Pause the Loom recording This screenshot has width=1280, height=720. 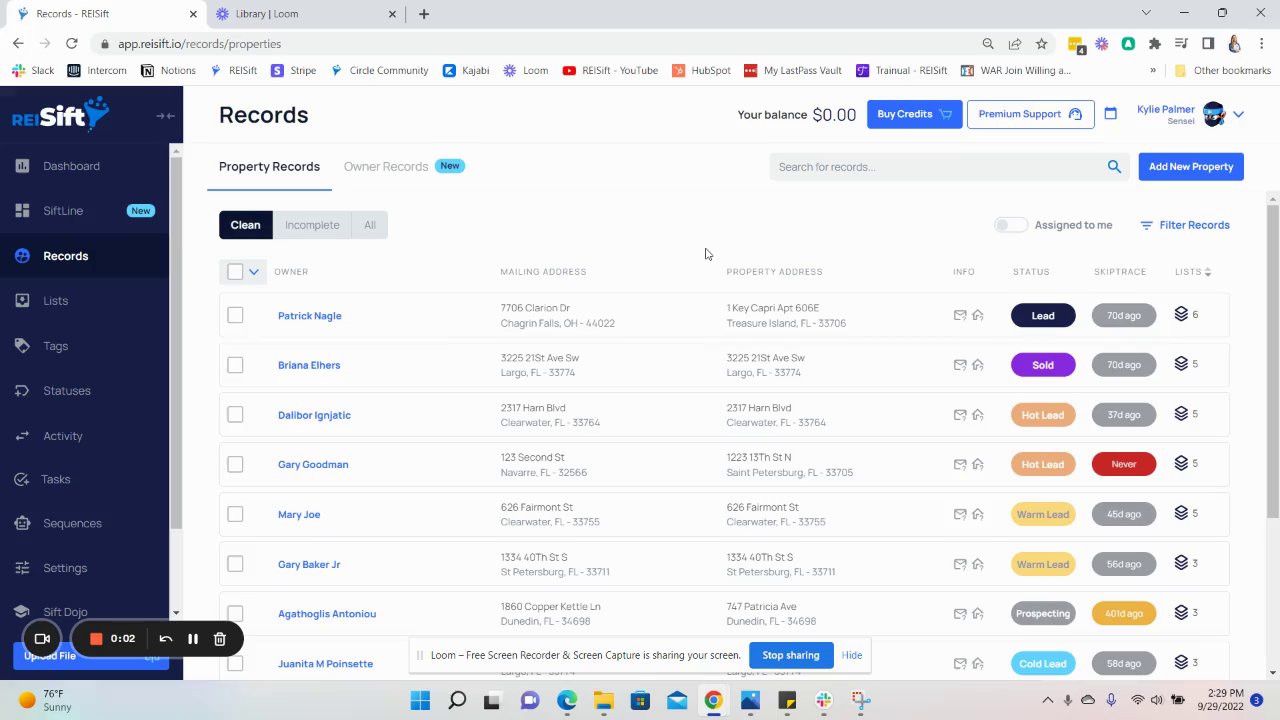pos(193,639)
